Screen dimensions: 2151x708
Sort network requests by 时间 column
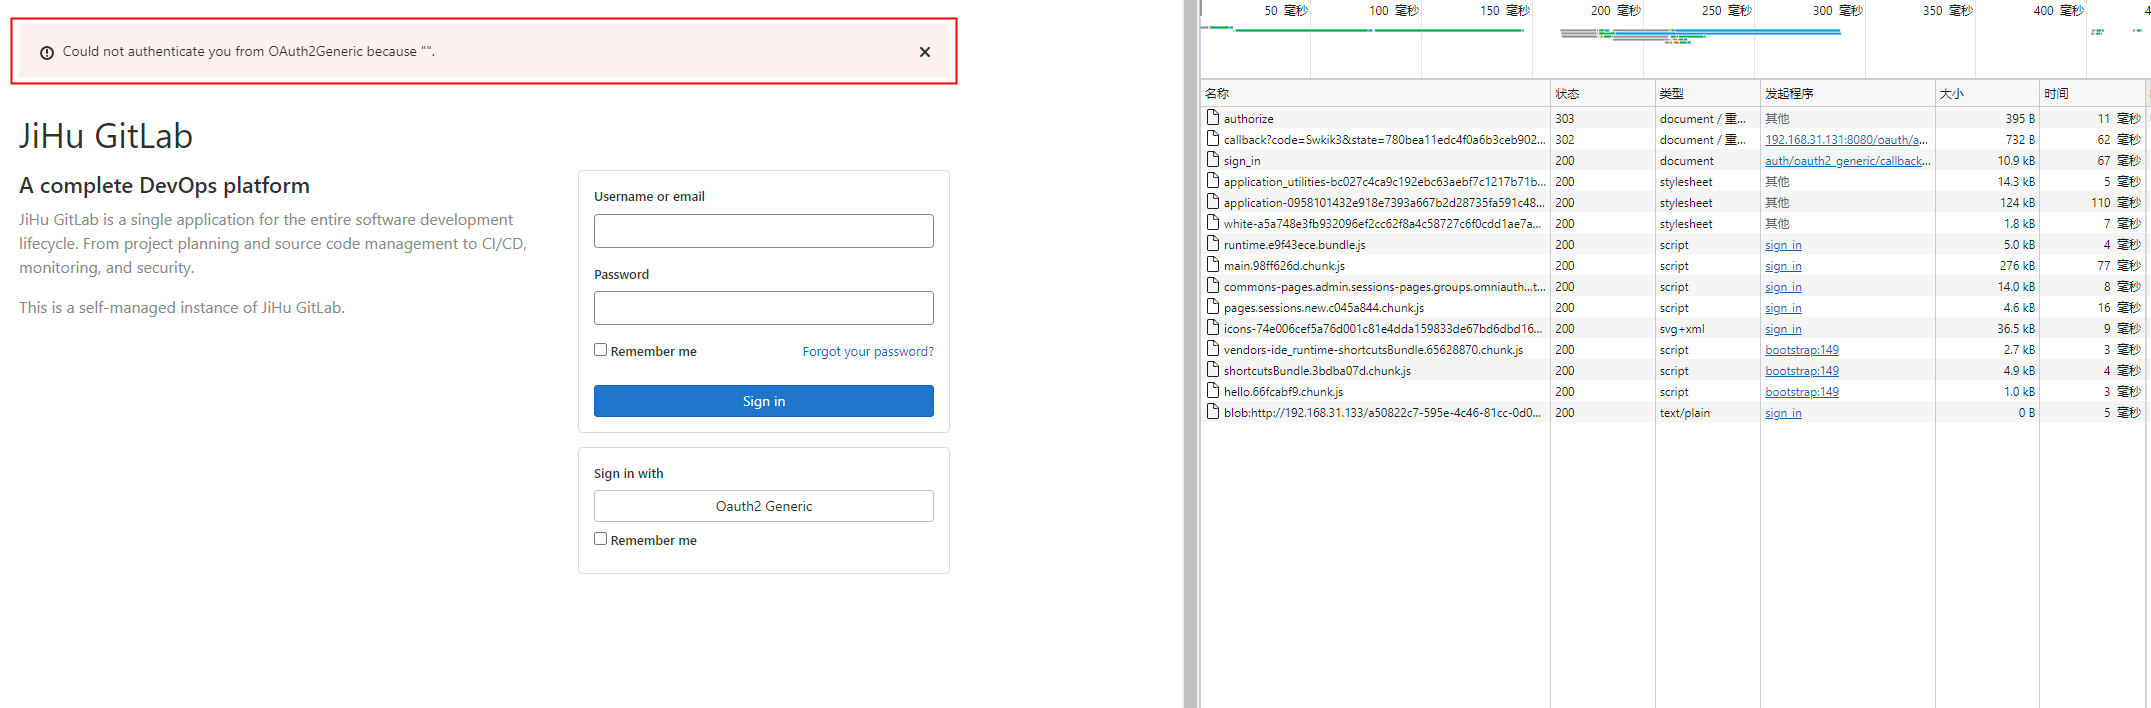coord(2092,93)
